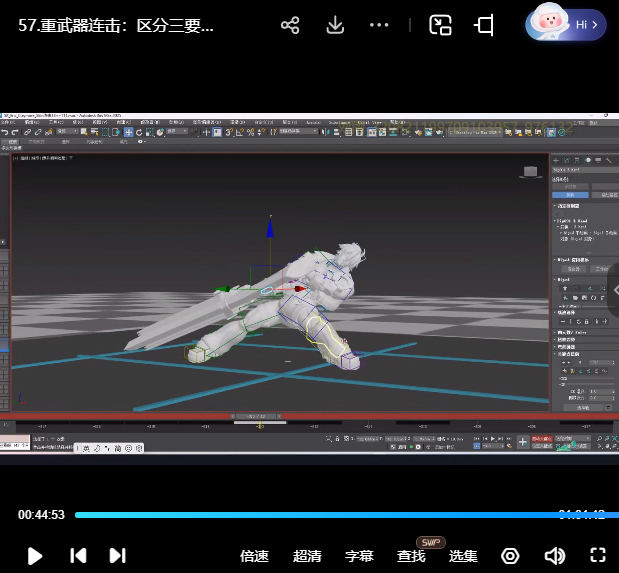The width and height of the screenshot is (619, 573).
Task: Open the Hi assistant avatar button
Action: pos(566,25)
